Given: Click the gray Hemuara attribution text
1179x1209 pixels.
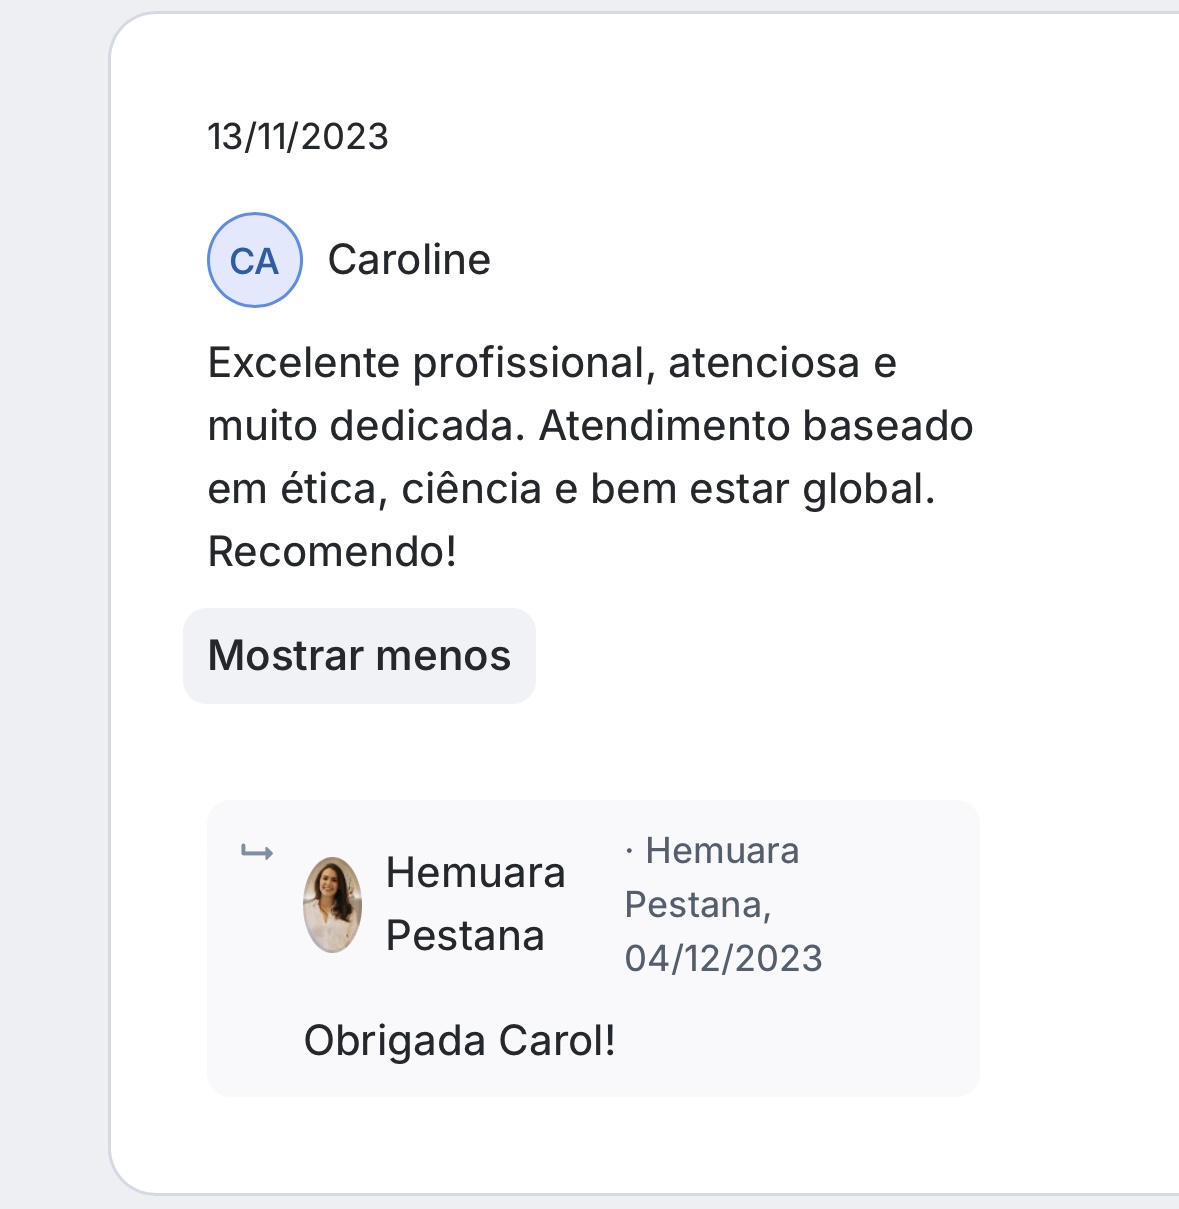Looking at the screenshot, I should [722, 851].
